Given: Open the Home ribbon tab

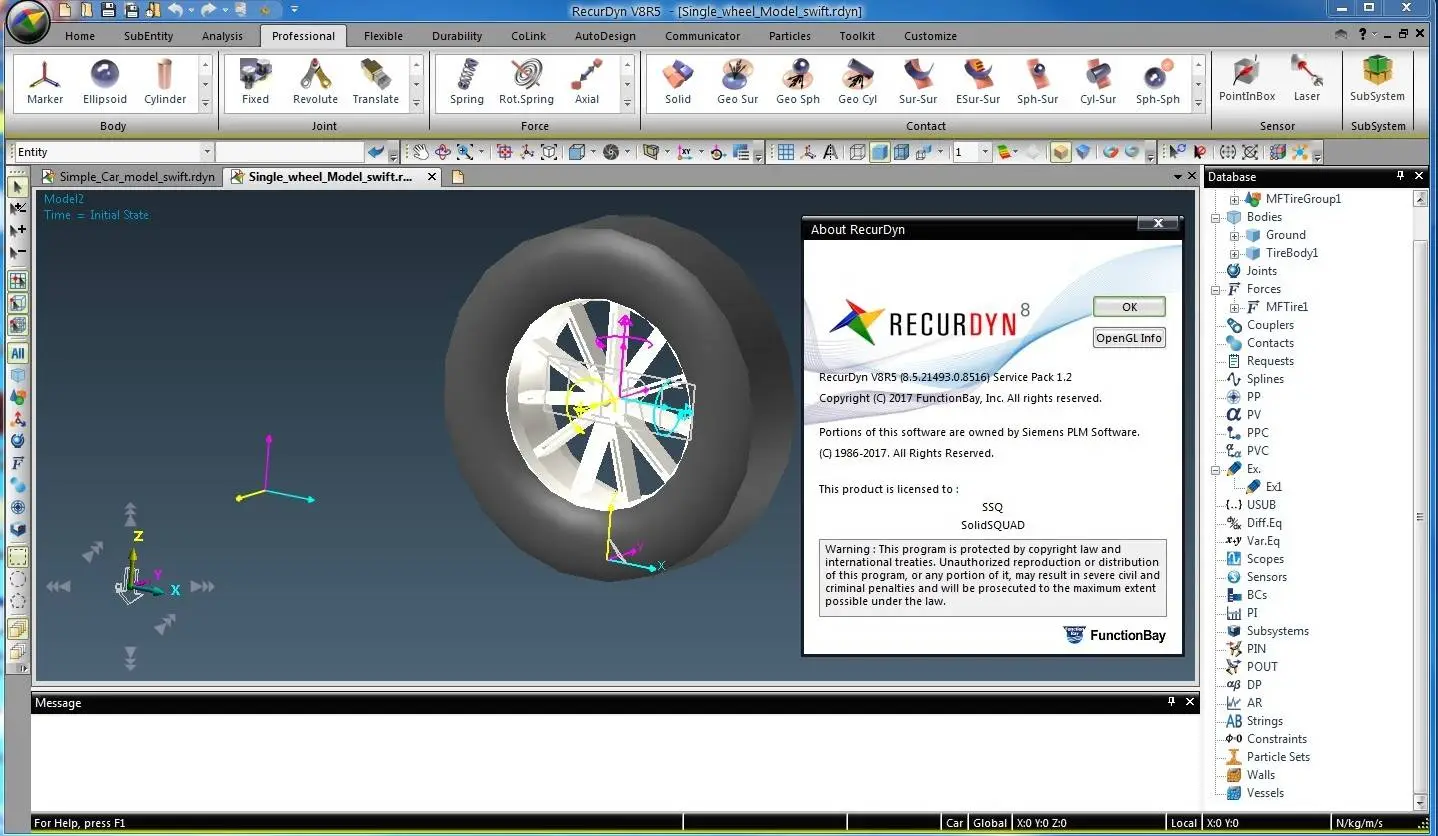Looking at the screenshot, I should coord(80,36).
